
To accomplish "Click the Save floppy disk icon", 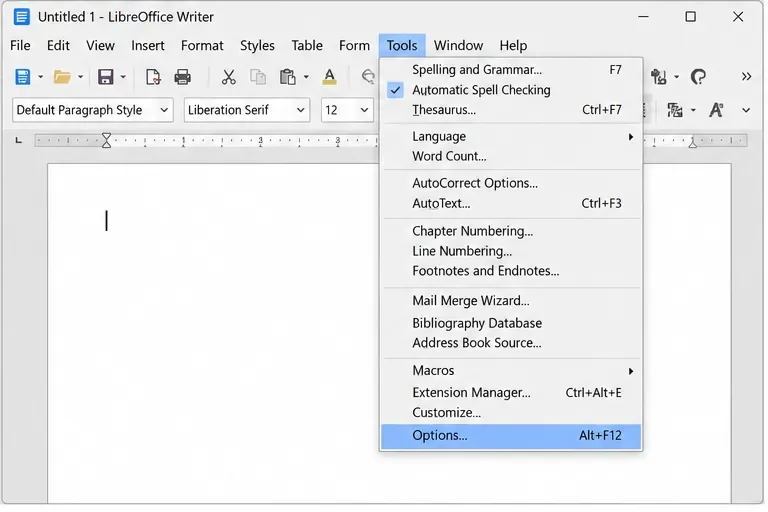I will [105, 77].
